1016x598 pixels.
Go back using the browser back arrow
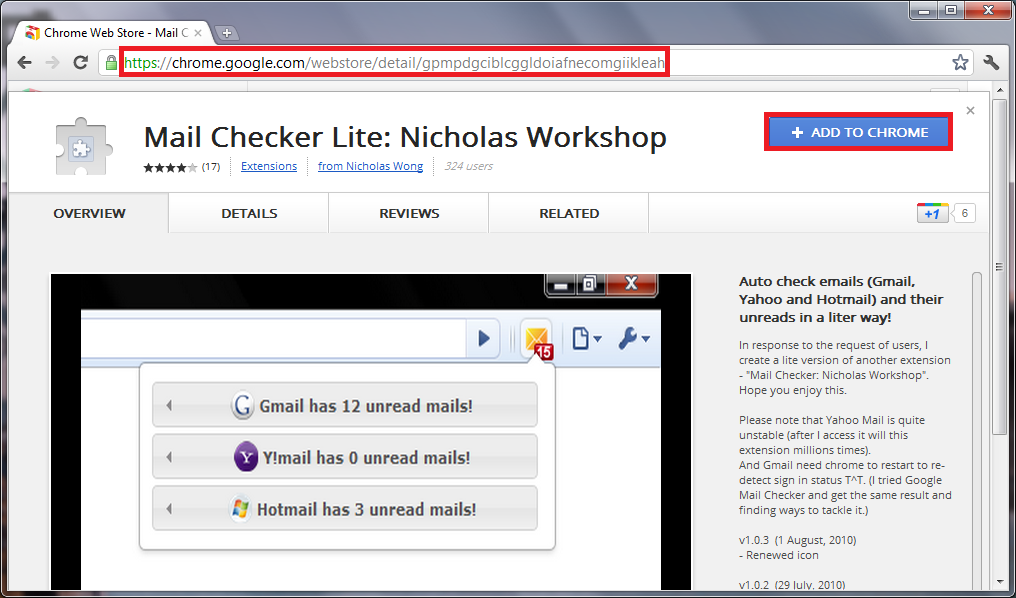(x=25, y=63)
